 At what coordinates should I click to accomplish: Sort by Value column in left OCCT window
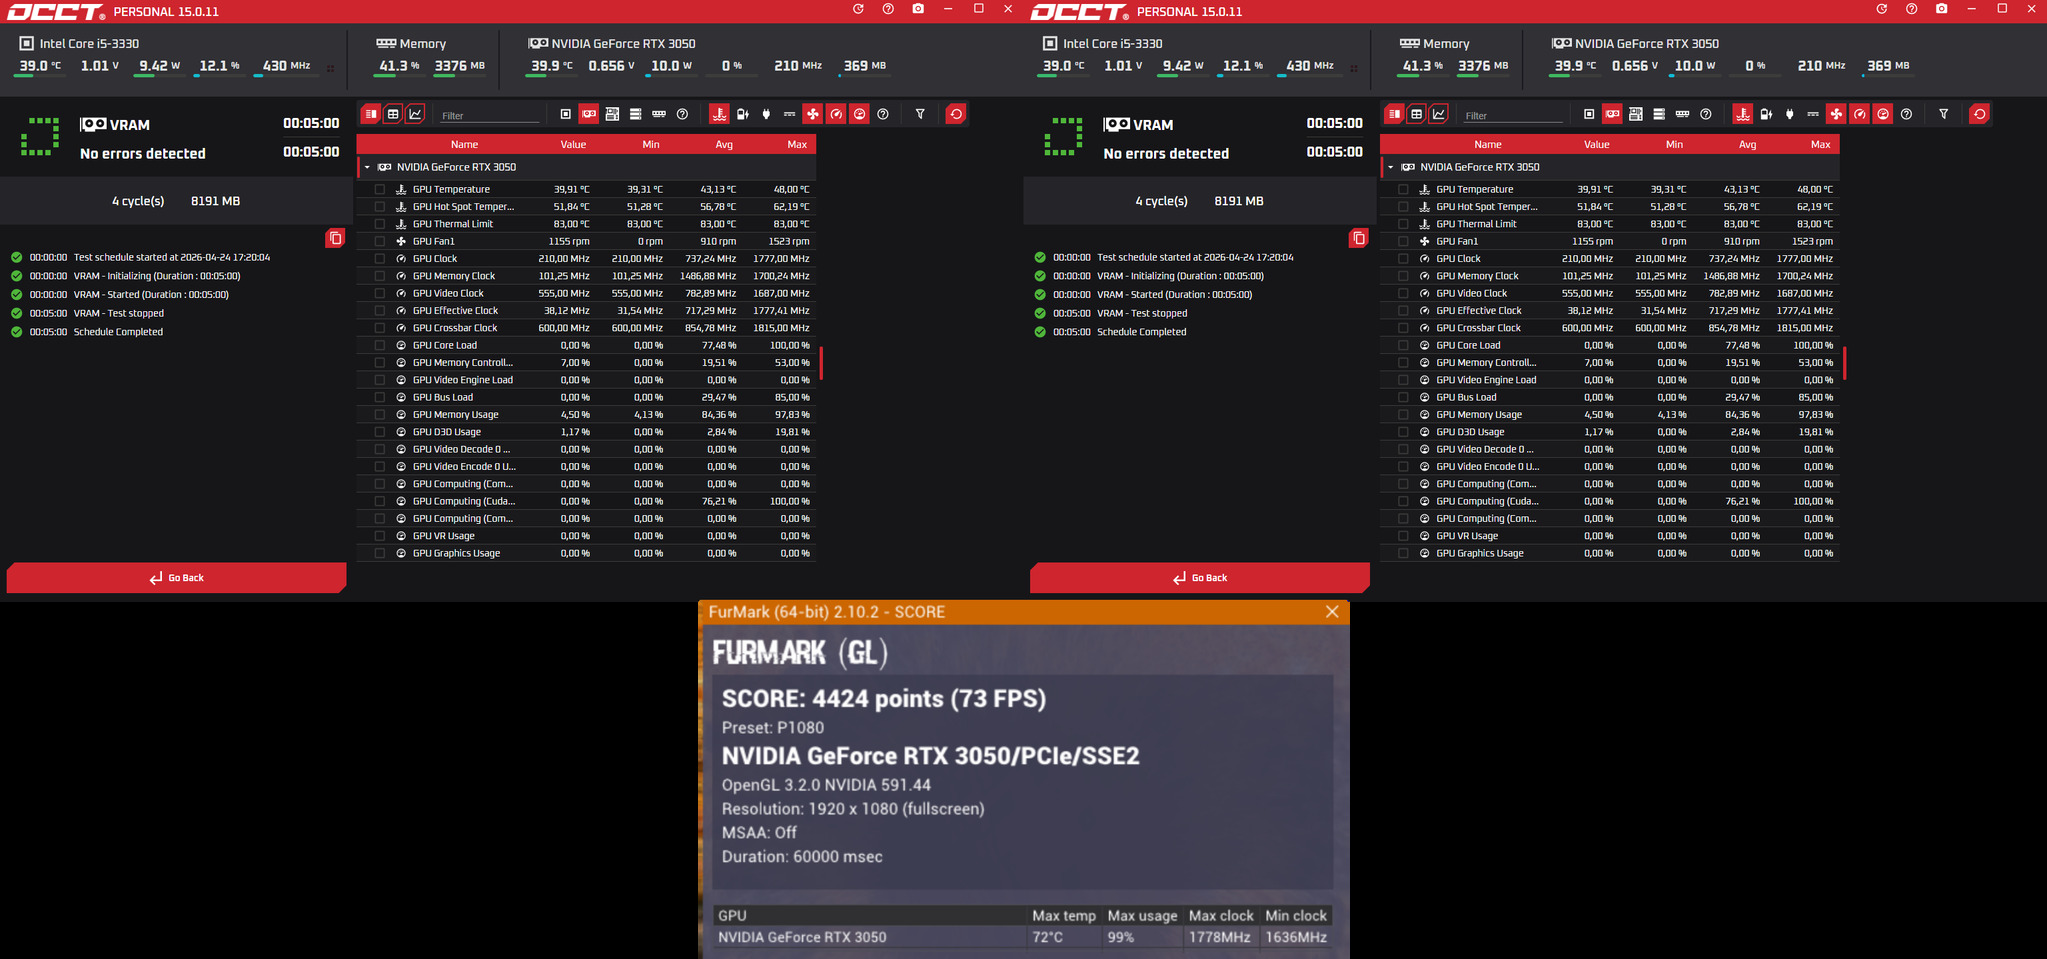pos(573,145)
